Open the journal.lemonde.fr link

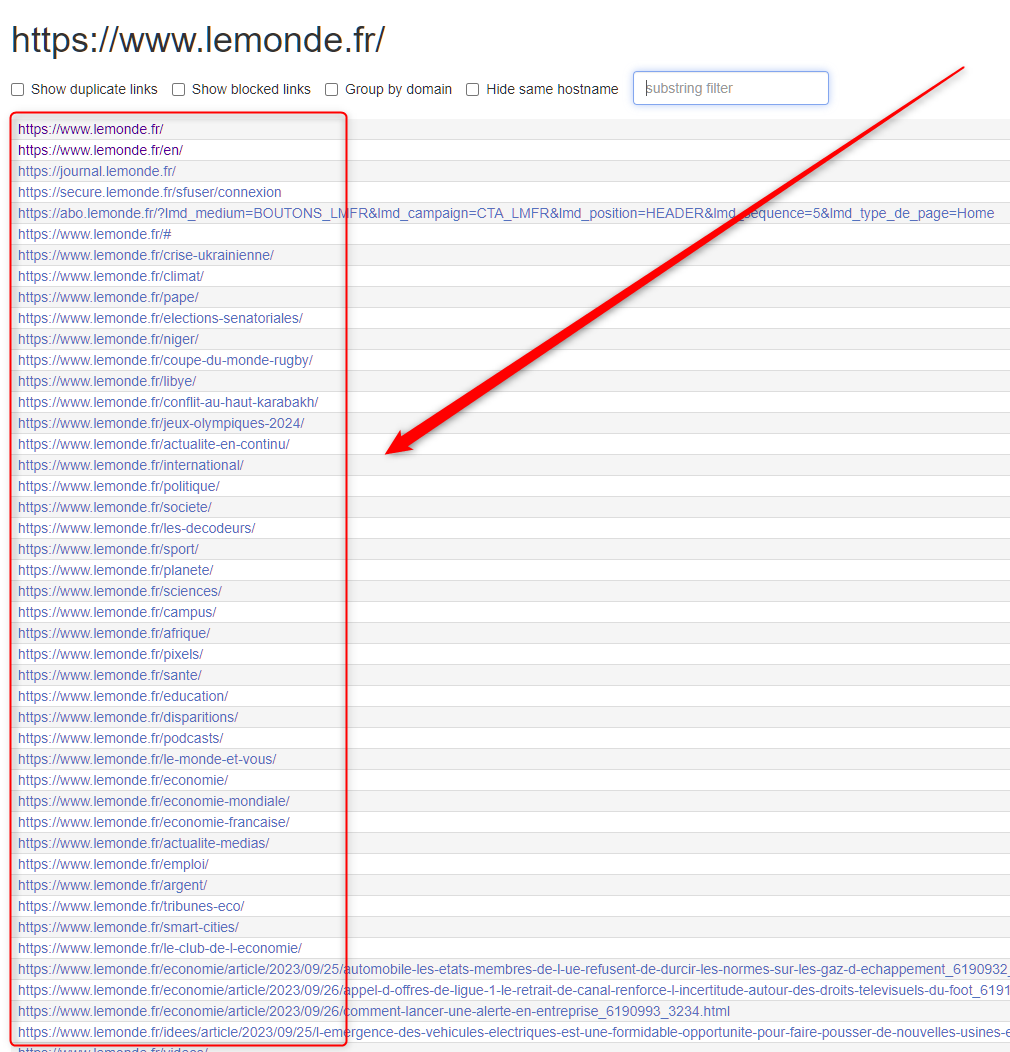coord(96,171)
